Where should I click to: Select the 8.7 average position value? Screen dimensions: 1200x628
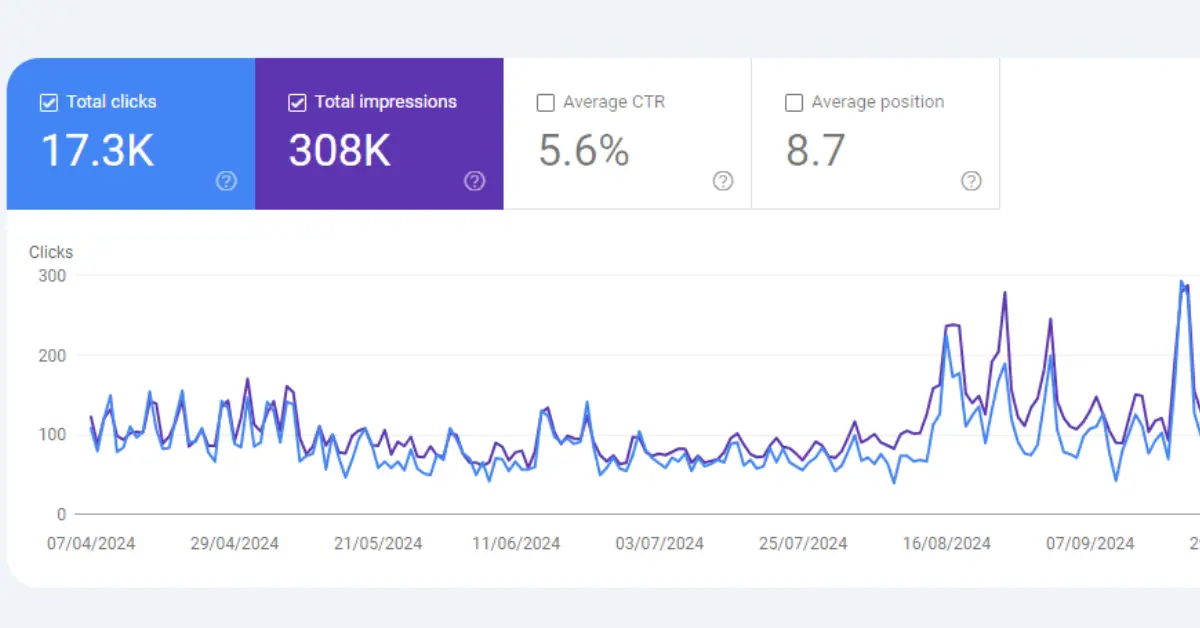815,150
